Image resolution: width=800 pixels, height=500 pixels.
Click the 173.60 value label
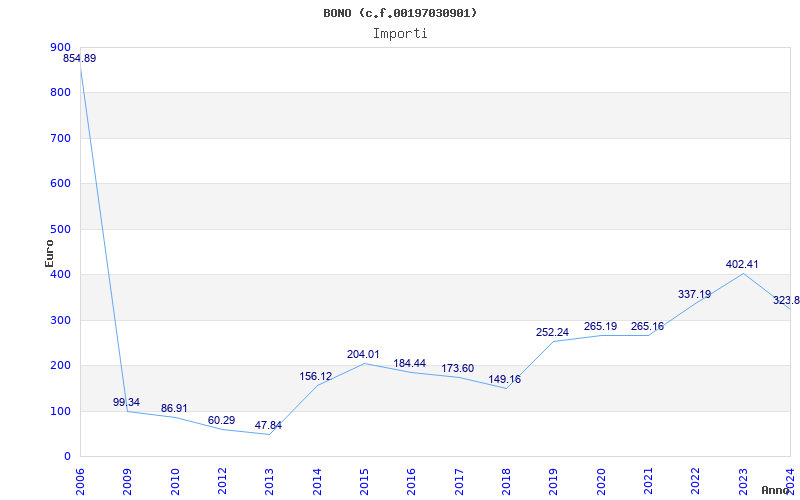coord(458,368)
